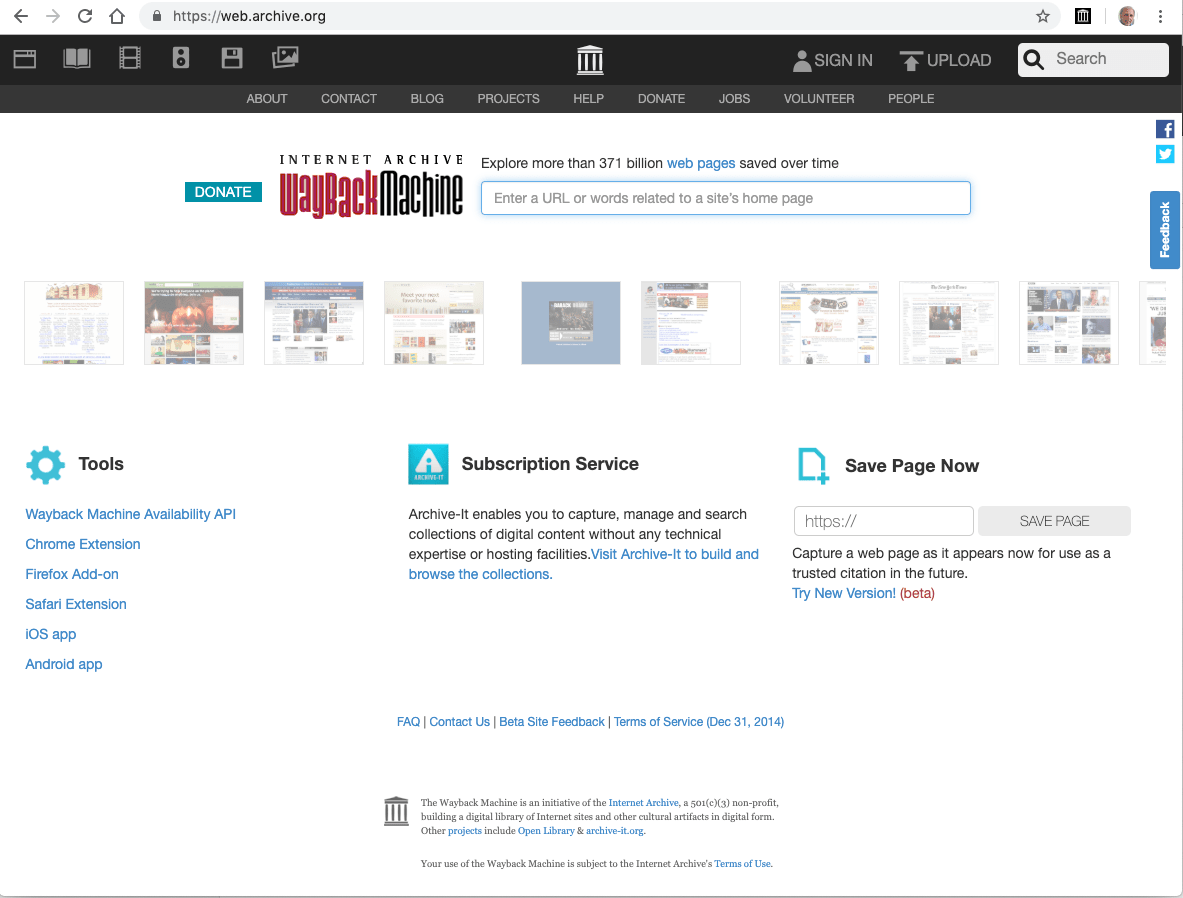The image size is (1183, 898).
Task: Open the Web archive section icon
Action: point(24,58)
